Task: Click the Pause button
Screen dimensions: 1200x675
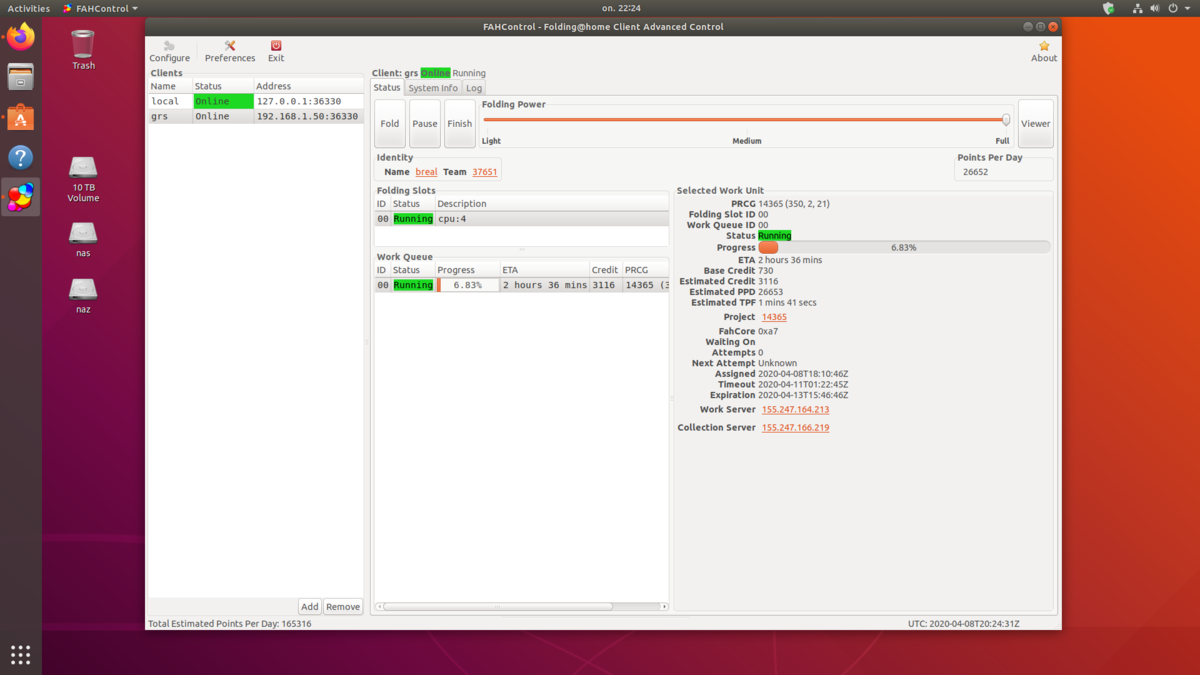Action: (425, 124)
